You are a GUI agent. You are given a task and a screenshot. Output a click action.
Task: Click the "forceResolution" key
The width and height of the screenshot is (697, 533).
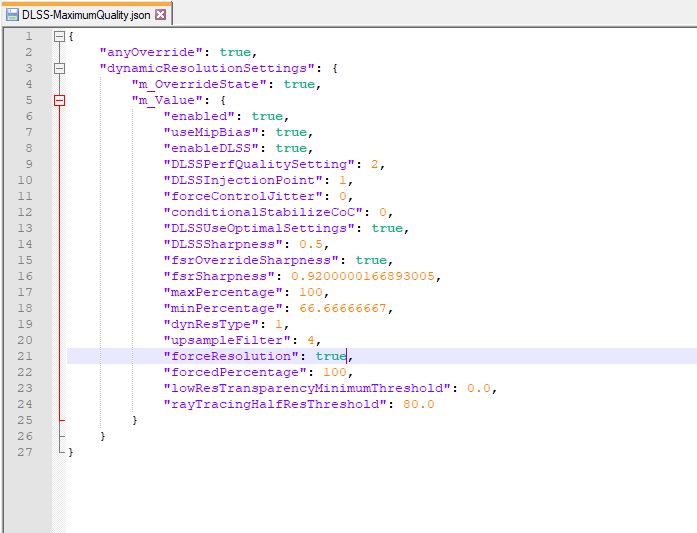[x=231, y=356]
